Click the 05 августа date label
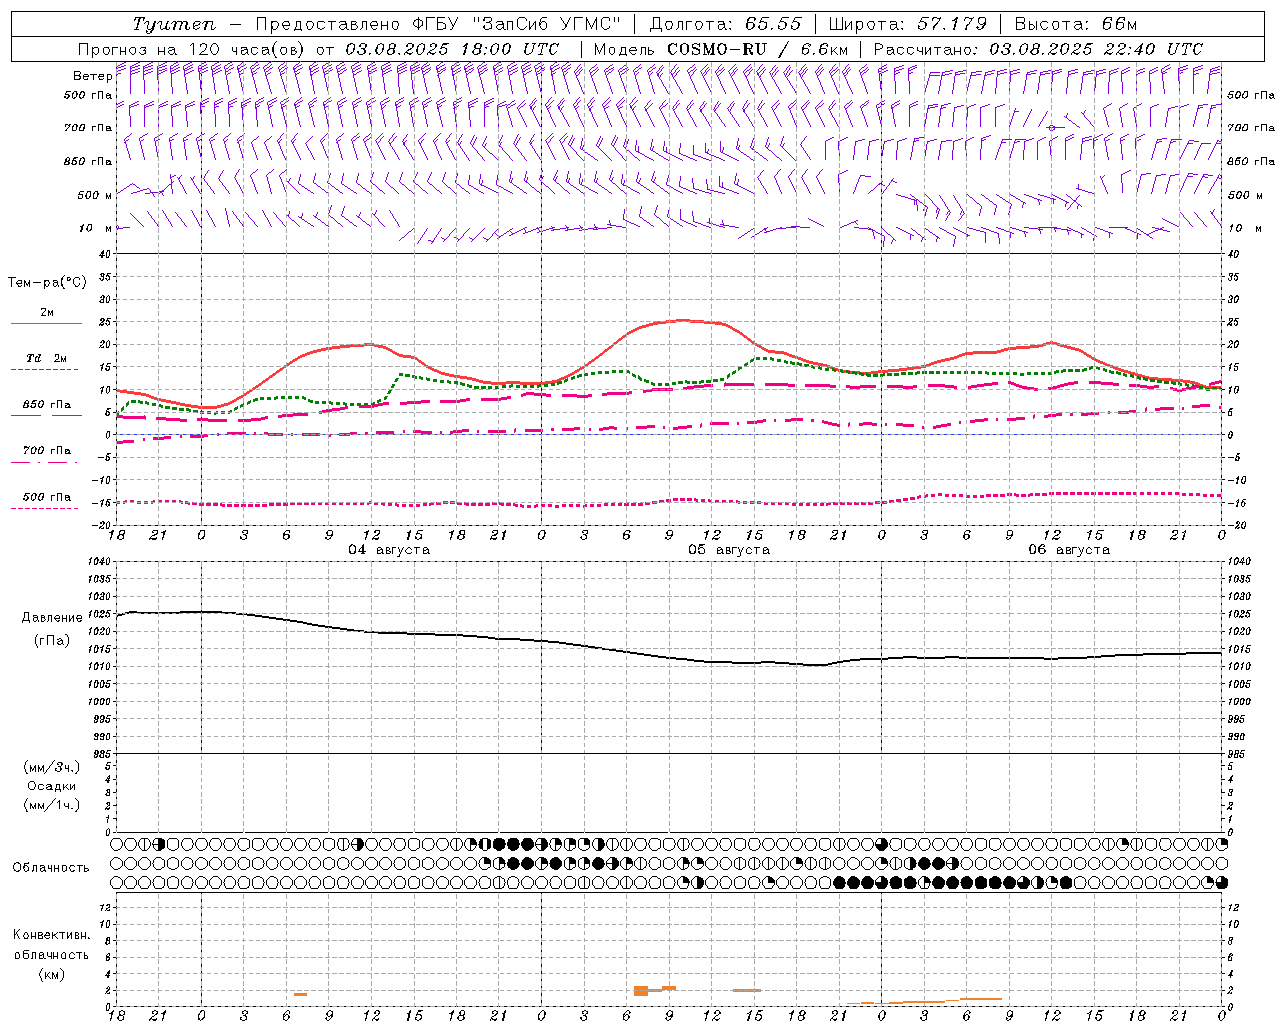 (729, 550)
